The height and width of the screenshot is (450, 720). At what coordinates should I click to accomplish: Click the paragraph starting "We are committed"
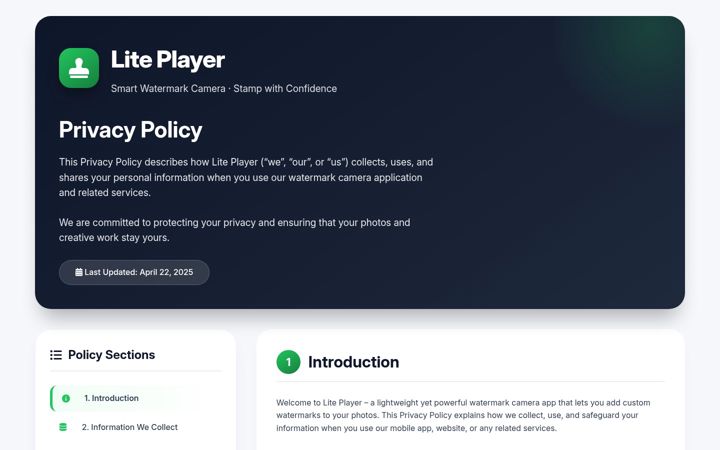tap(235, 230)
